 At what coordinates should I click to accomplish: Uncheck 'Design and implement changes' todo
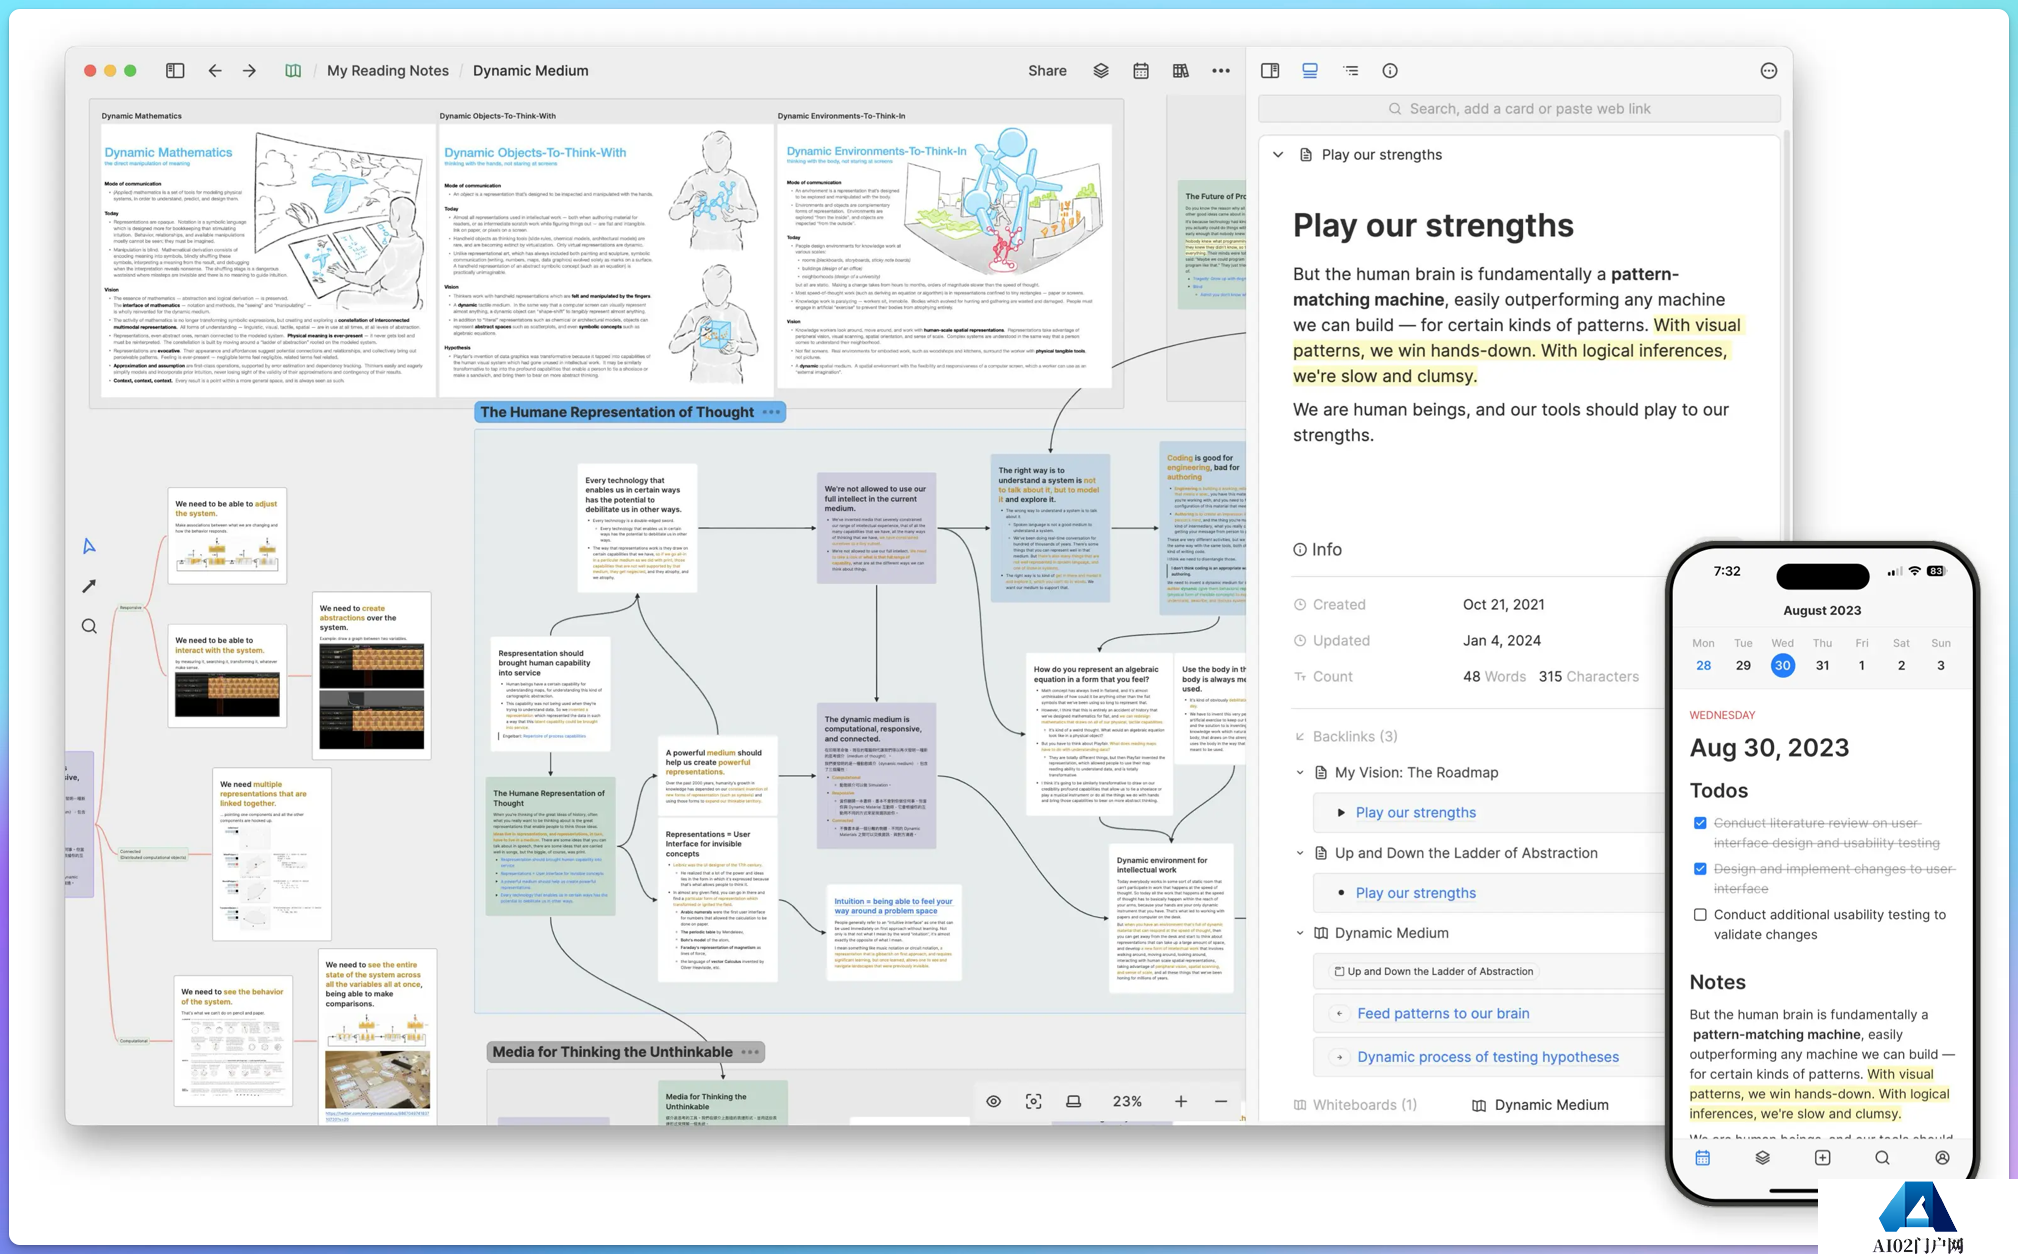point(1700,869)
